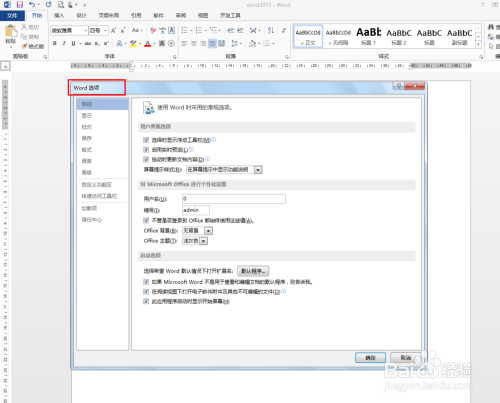
Task: Center text in paragraph group
Action: (194, 43)
